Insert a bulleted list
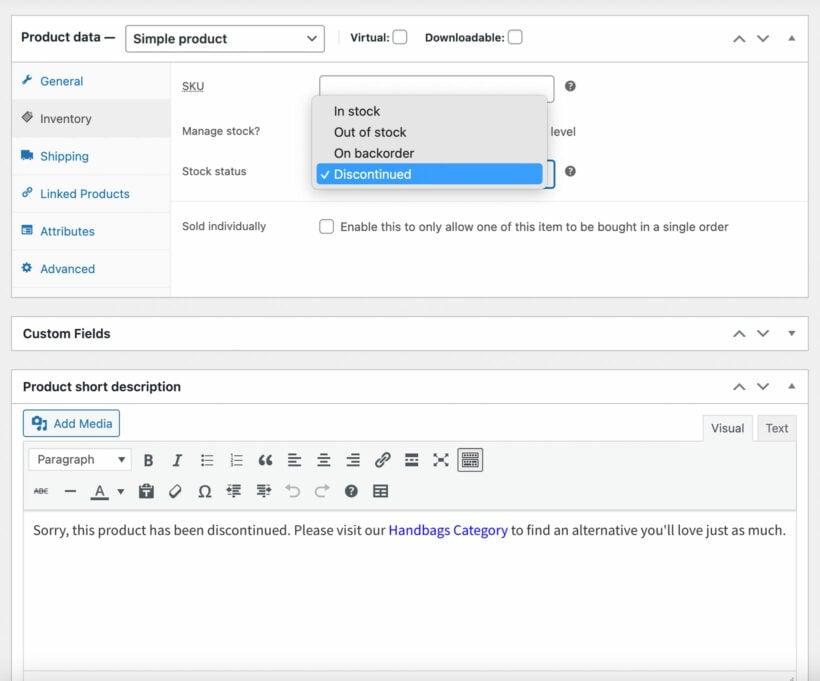The image size is (820, 681). pos(207,460)
